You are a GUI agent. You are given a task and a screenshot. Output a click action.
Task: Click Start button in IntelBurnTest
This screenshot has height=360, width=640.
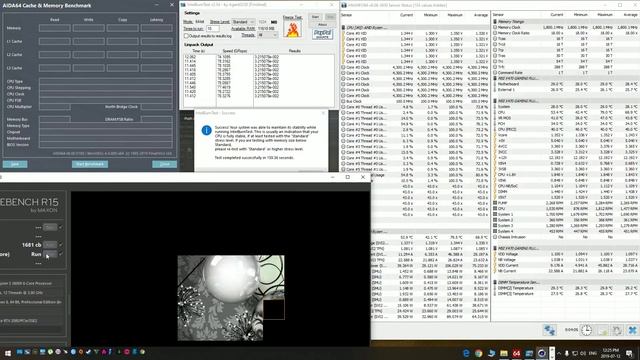[316, 17]
